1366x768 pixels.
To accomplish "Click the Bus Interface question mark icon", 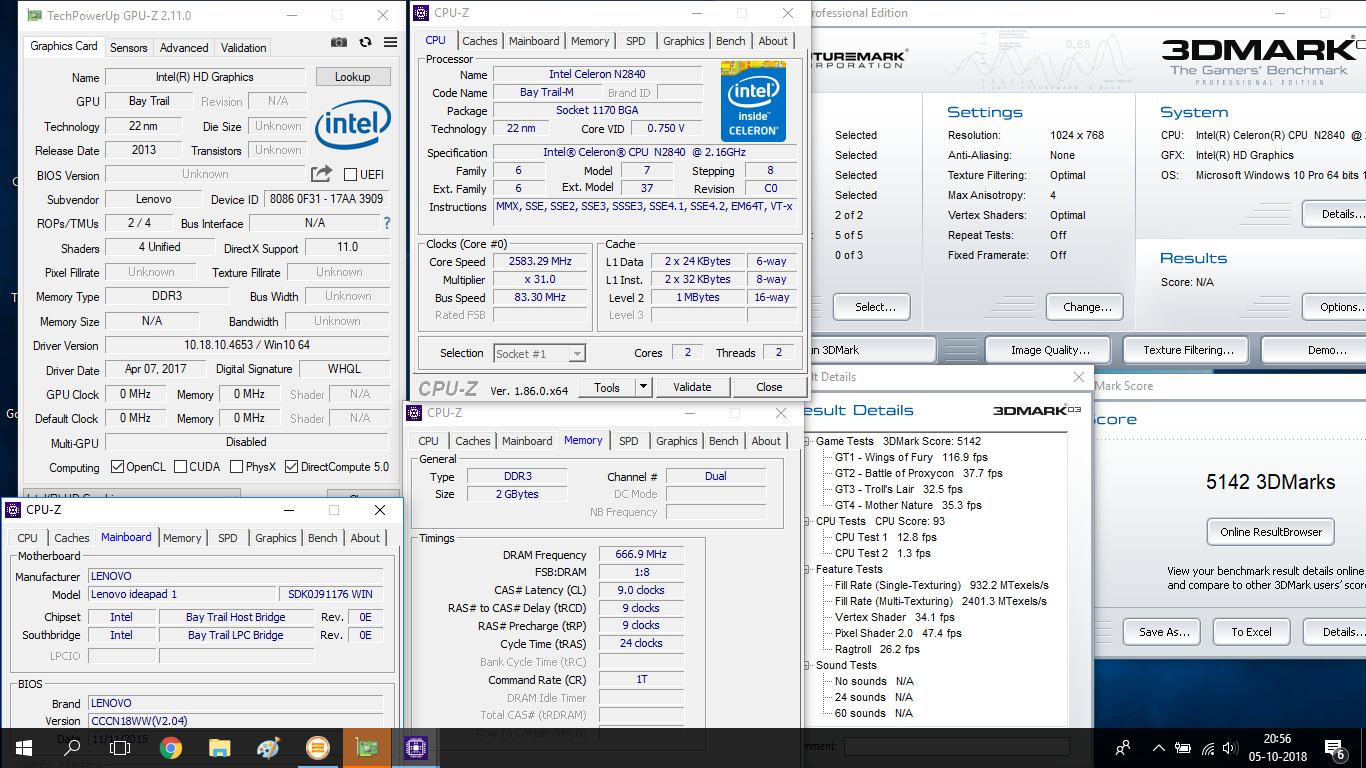I will (387, 223).
